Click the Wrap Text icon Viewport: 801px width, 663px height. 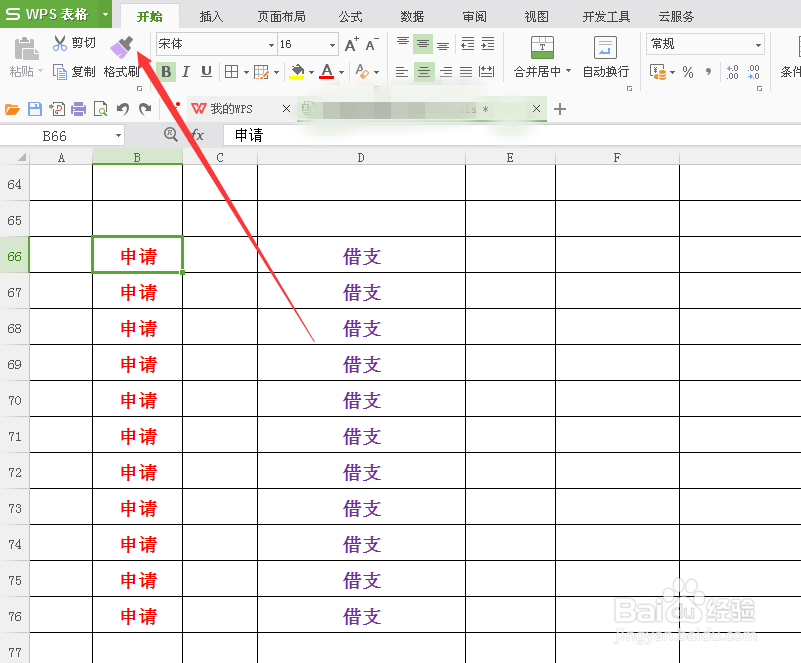(605, 48)
